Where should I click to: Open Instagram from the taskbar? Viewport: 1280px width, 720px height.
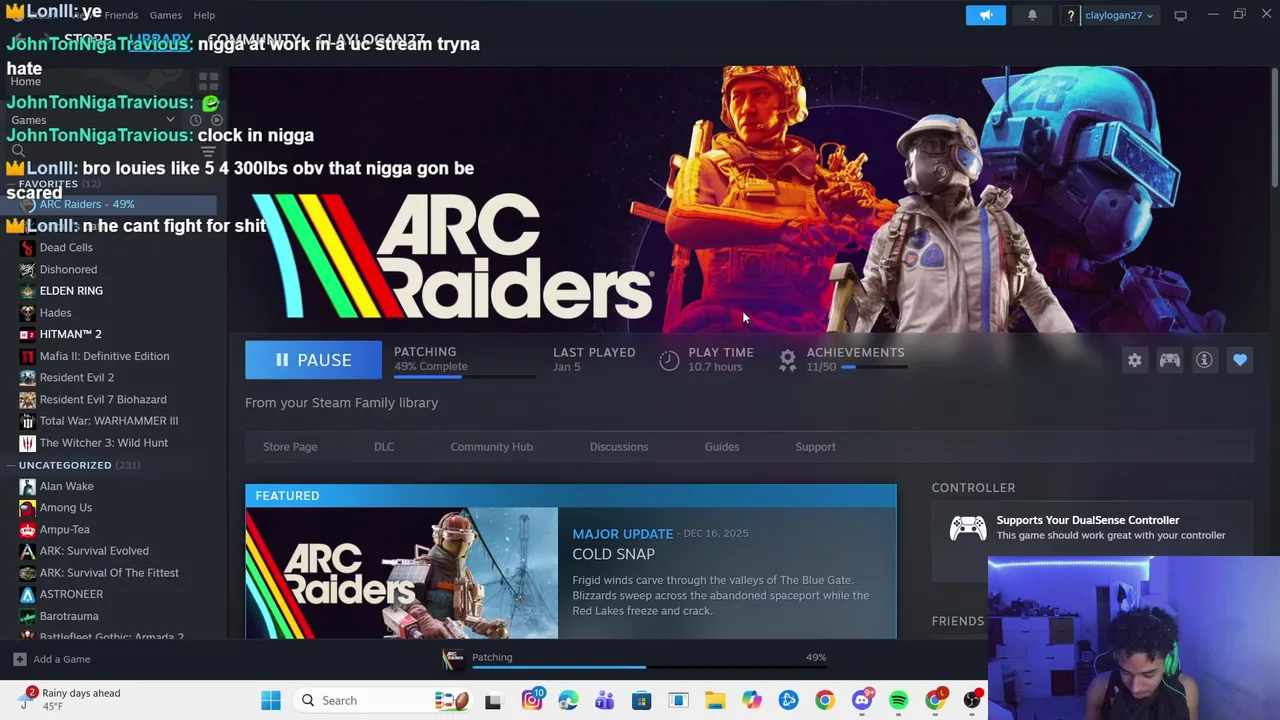(x=532, y=701)
